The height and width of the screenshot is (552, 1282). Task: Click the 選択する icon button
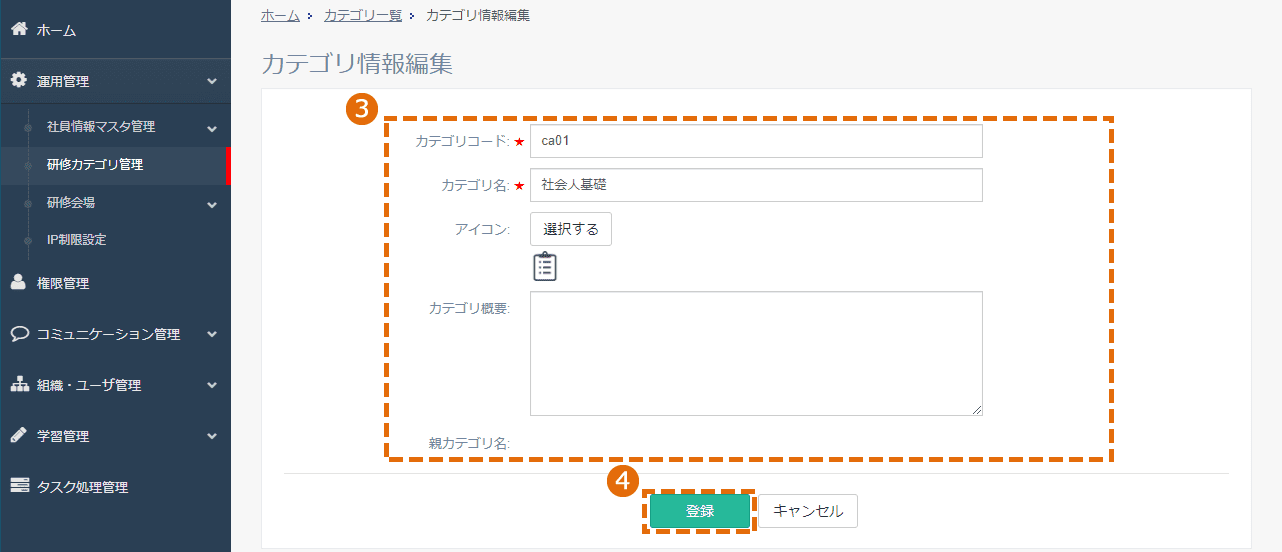(x=571, y=229)
